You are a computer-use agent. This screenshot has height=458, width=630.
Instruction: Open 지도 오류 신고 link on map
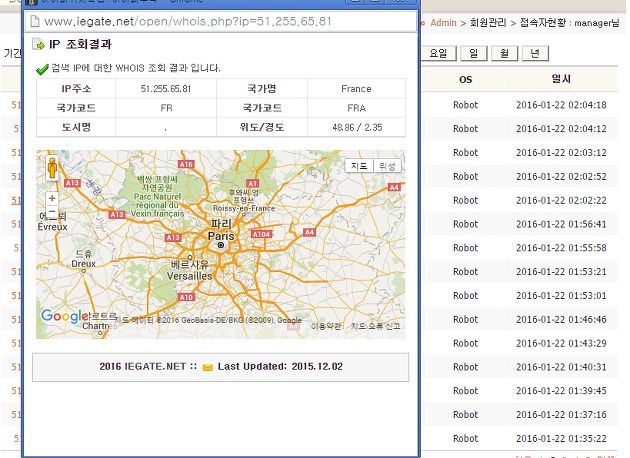pos(376,326)
